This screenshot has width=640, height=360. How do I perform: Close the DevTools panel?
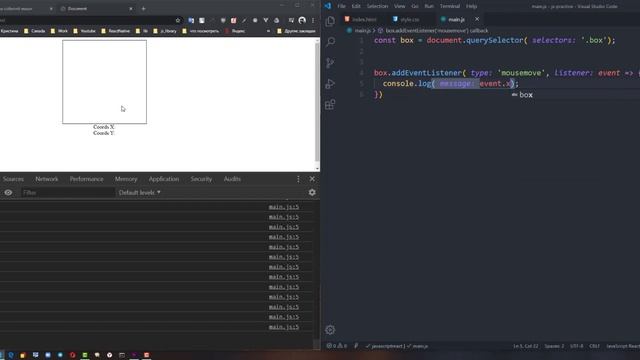point(312,179)
